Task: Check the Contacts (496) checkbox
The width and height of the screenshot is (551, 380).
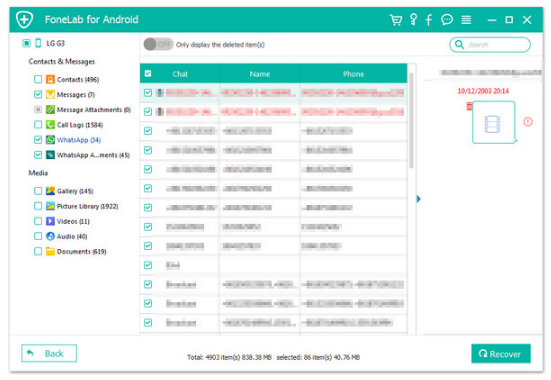Action: pos(38,79)
